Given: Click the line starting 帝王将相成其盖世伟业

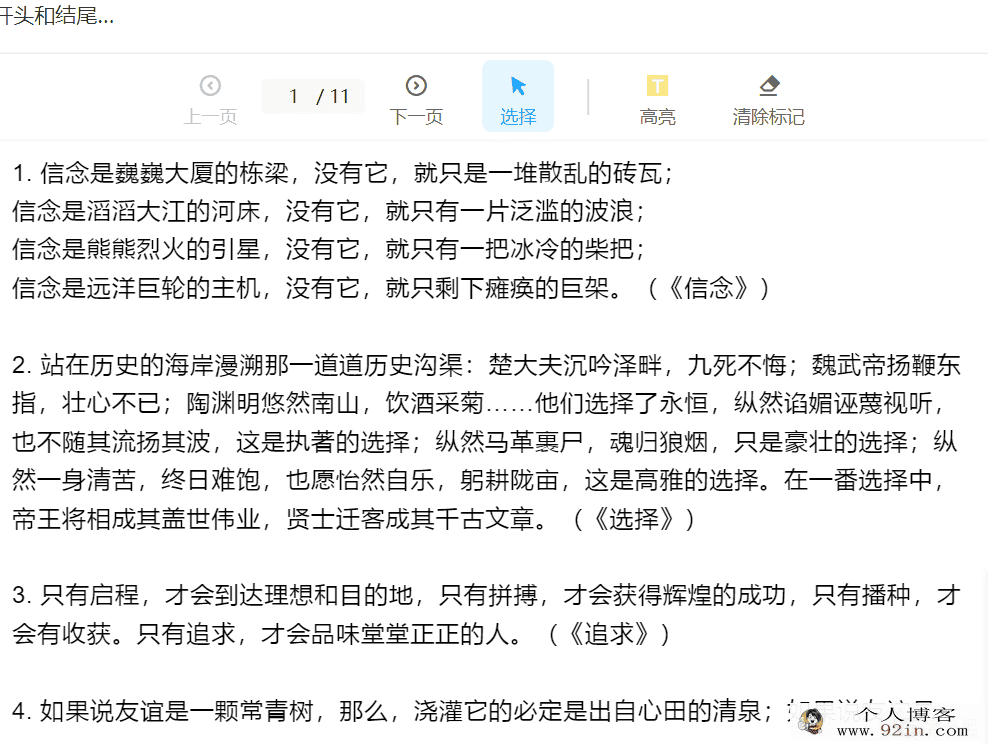Looking at the screenshot, I should (353, 520).
